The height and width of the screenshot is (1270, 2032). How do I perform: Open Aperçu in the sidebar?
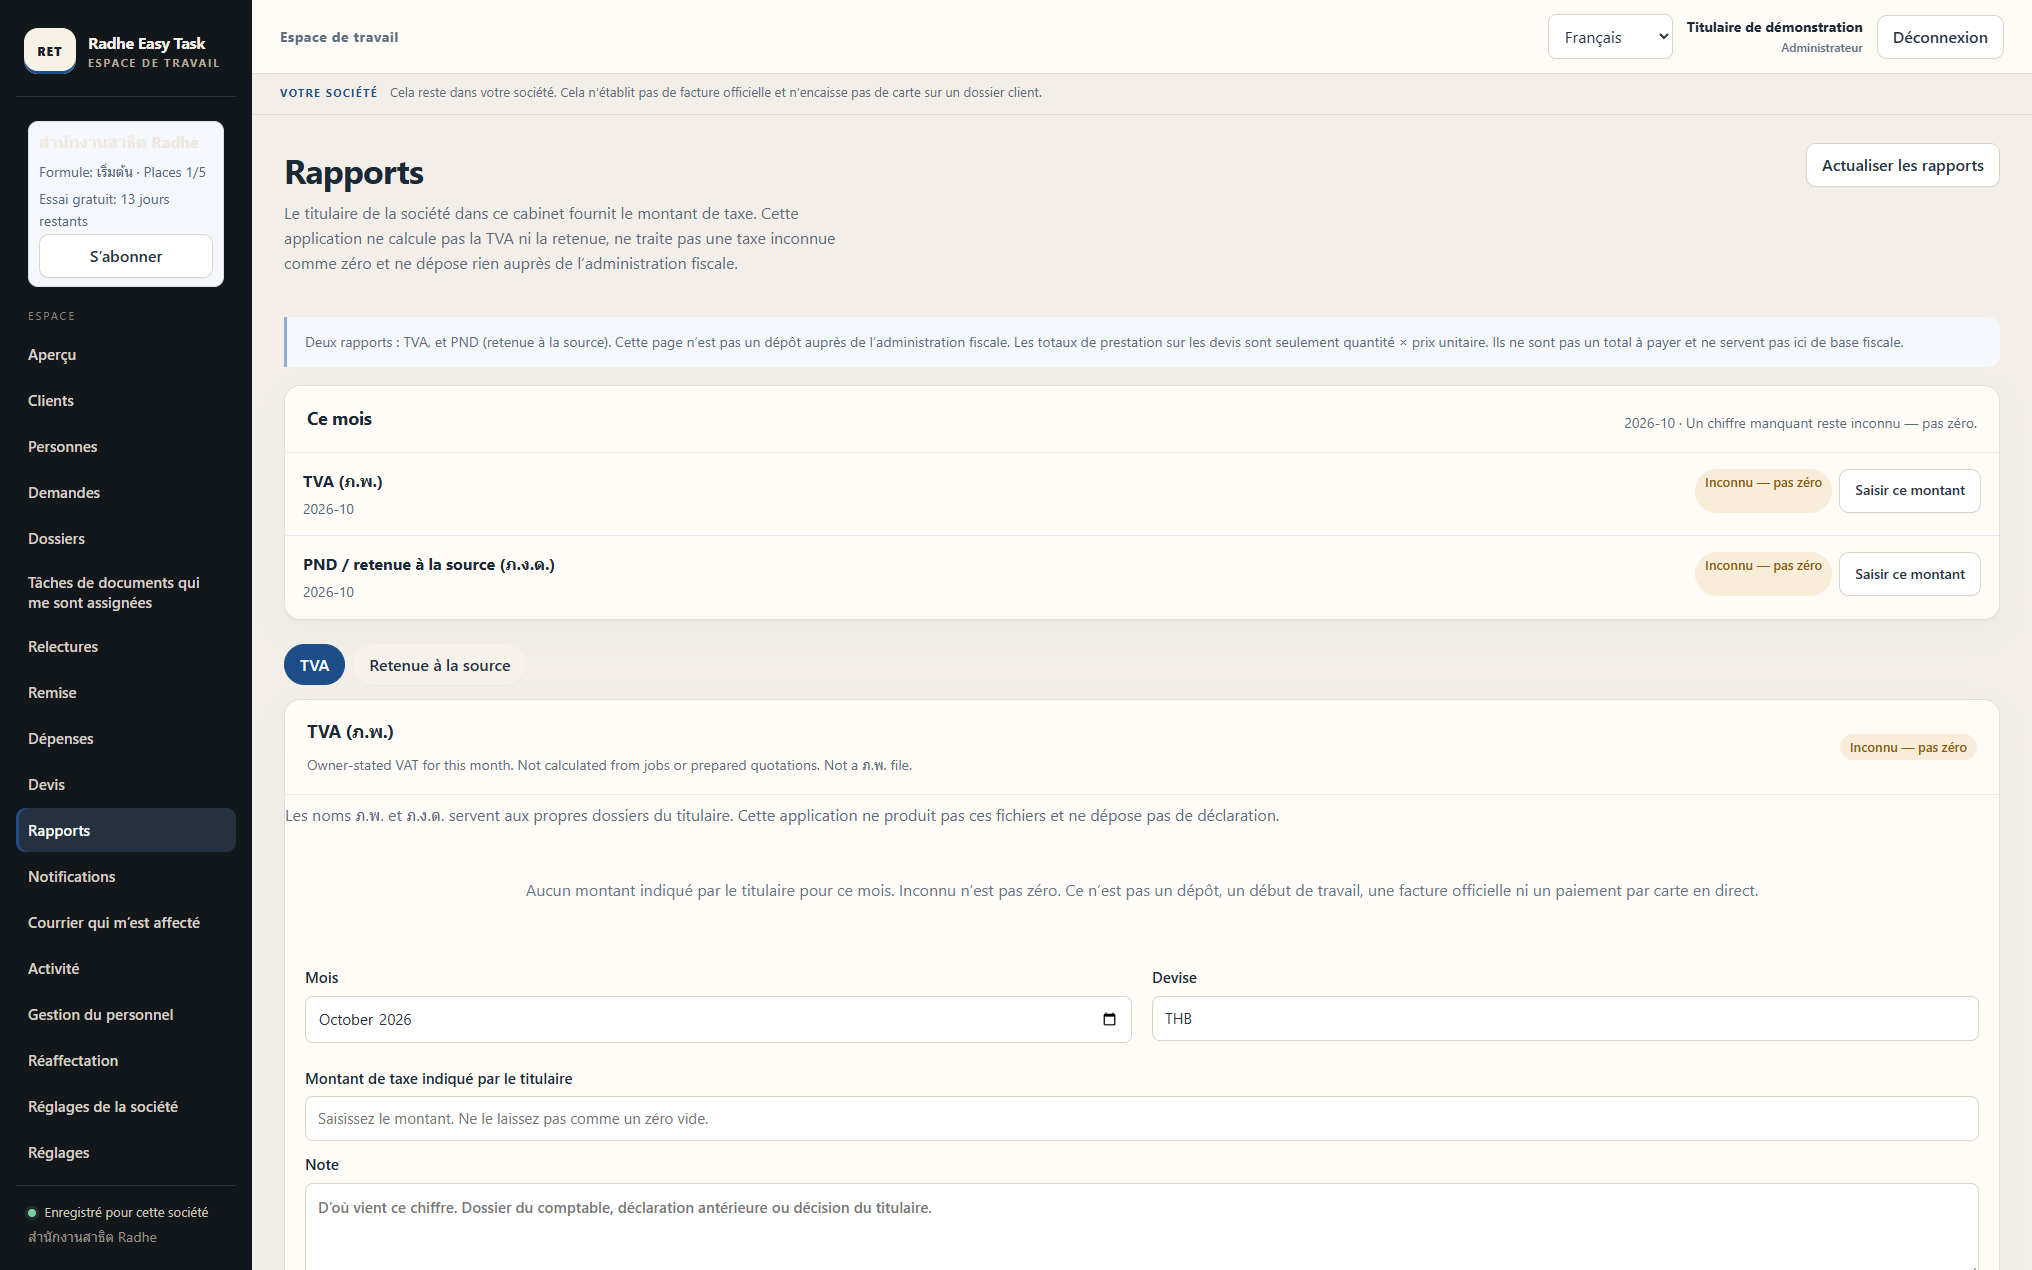pos(126,355)
